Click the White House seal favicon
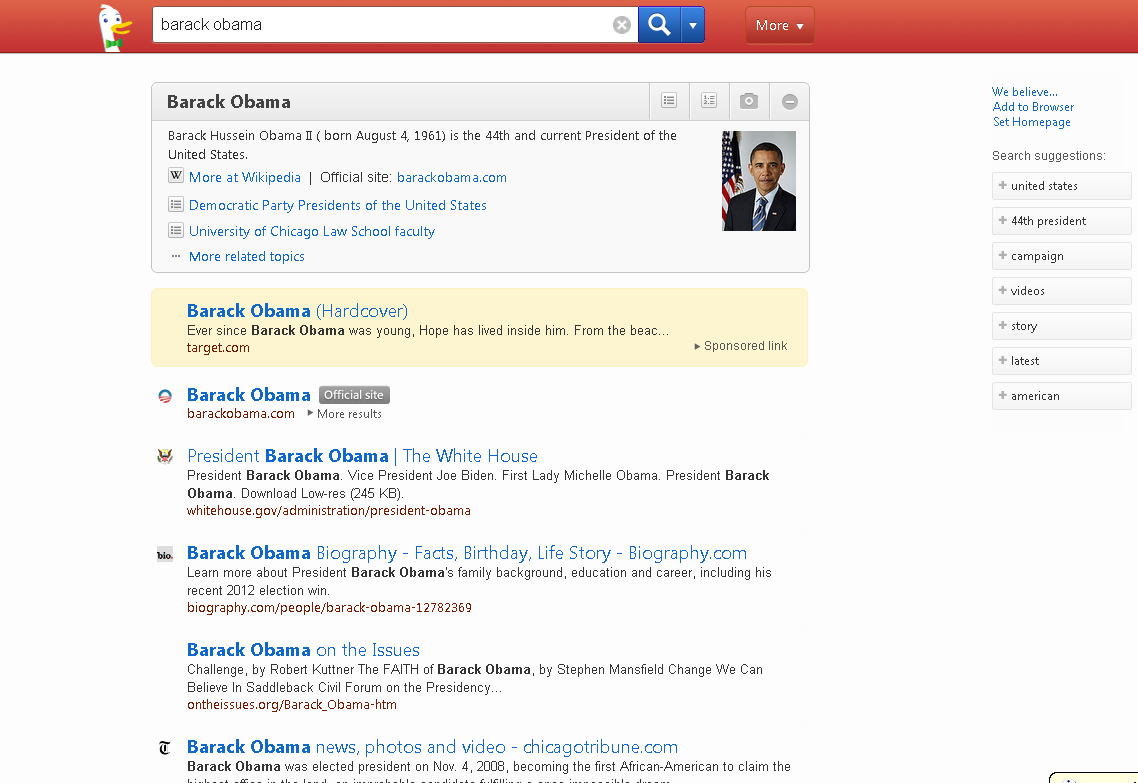Image resolution: width=1138 pixels, height=783 pixels. (x=165, y=456)
